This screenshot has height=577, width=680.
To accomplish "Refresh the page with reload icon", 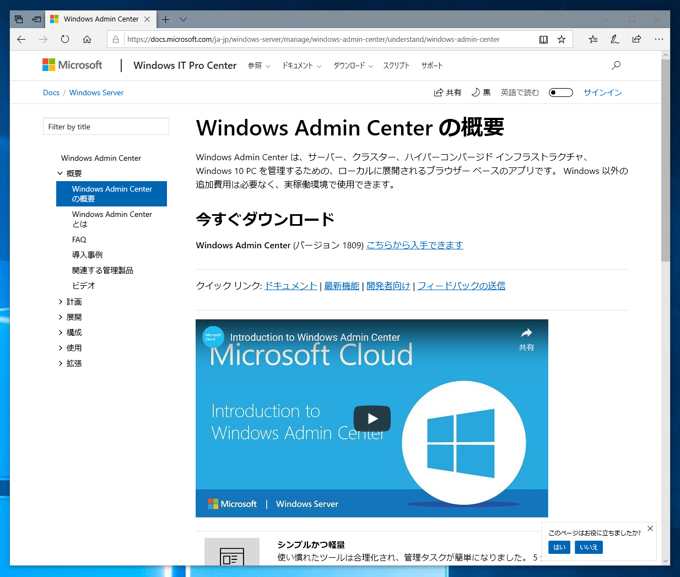I will coord(65,39).
